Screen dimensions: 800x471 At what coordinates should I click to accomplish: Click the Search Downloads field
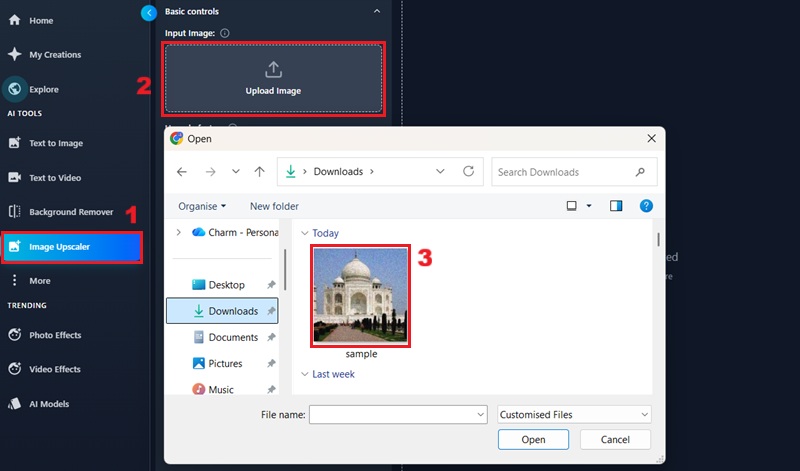point(575,172)
